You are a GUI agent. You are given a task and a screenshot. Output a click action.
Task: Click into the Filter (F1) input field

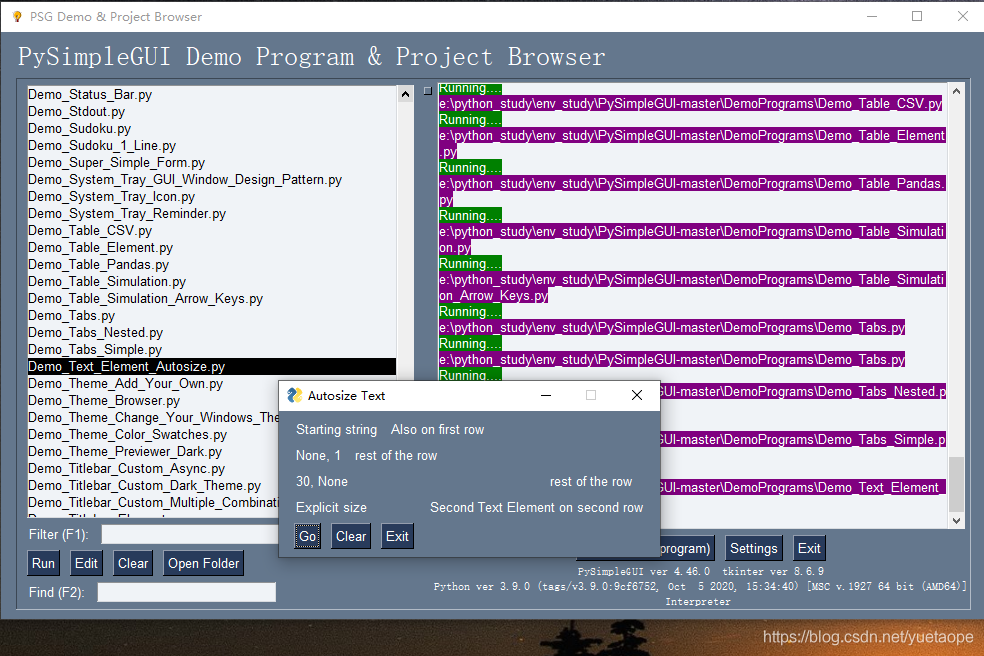point(190,534)
